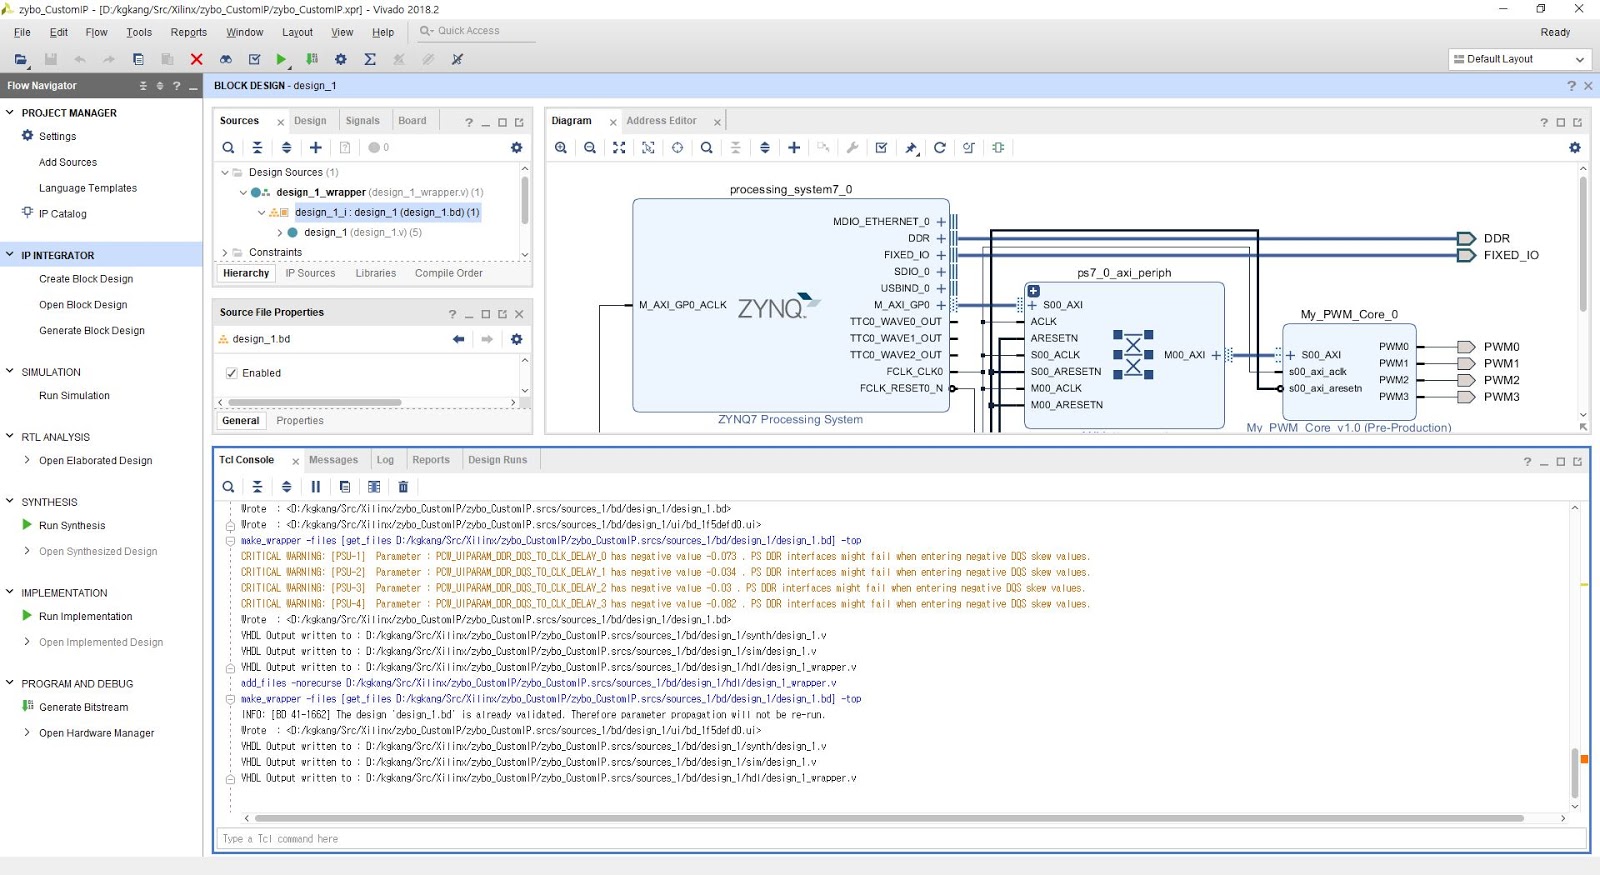The height and width of the screenshot is (875, 1600).
Task: Expand Open Hardware Manager item
Action: point(27,733)
